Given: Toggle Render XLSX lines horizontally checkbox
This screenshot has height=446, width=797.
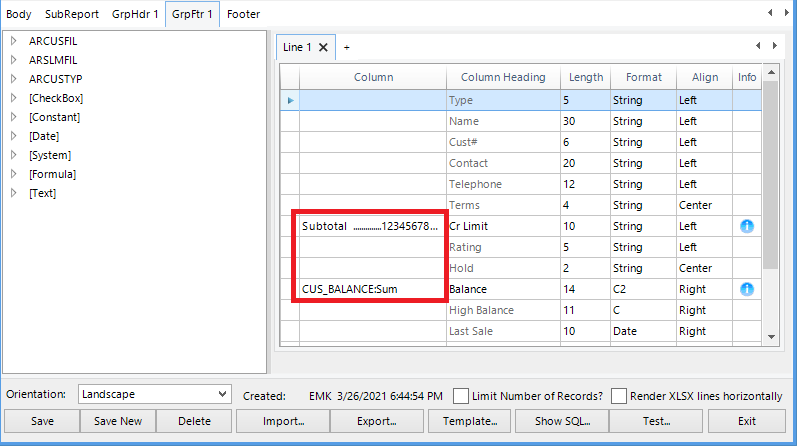Looking at the screenshot, I should pos(619,395).
